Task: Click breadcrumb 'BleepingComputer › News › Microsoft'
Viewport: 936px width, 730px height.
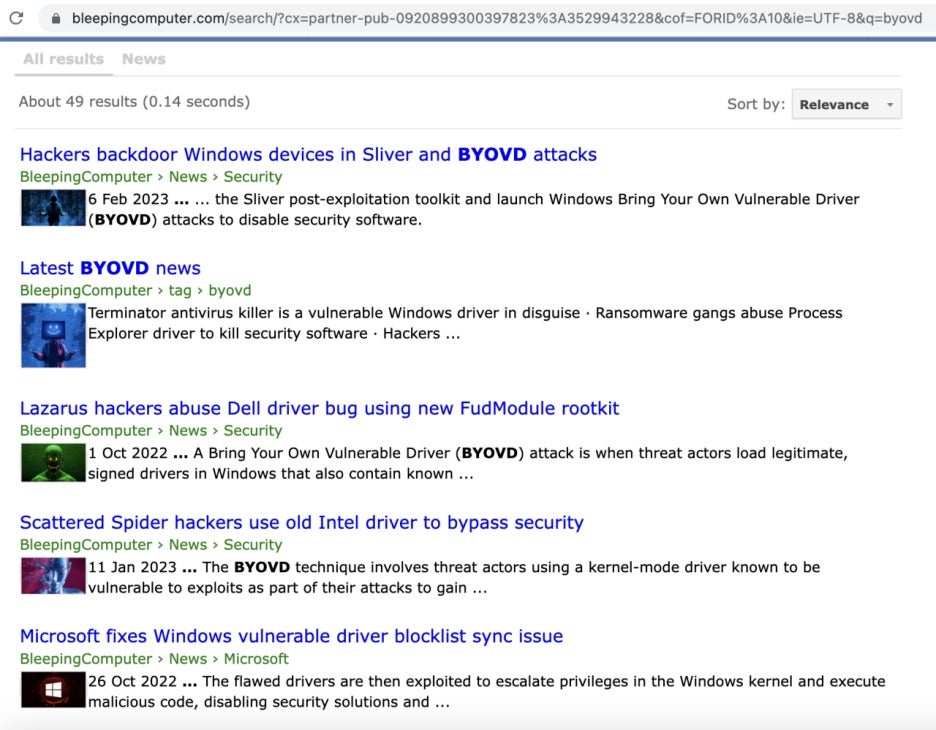Action: (x=154, y=659)
